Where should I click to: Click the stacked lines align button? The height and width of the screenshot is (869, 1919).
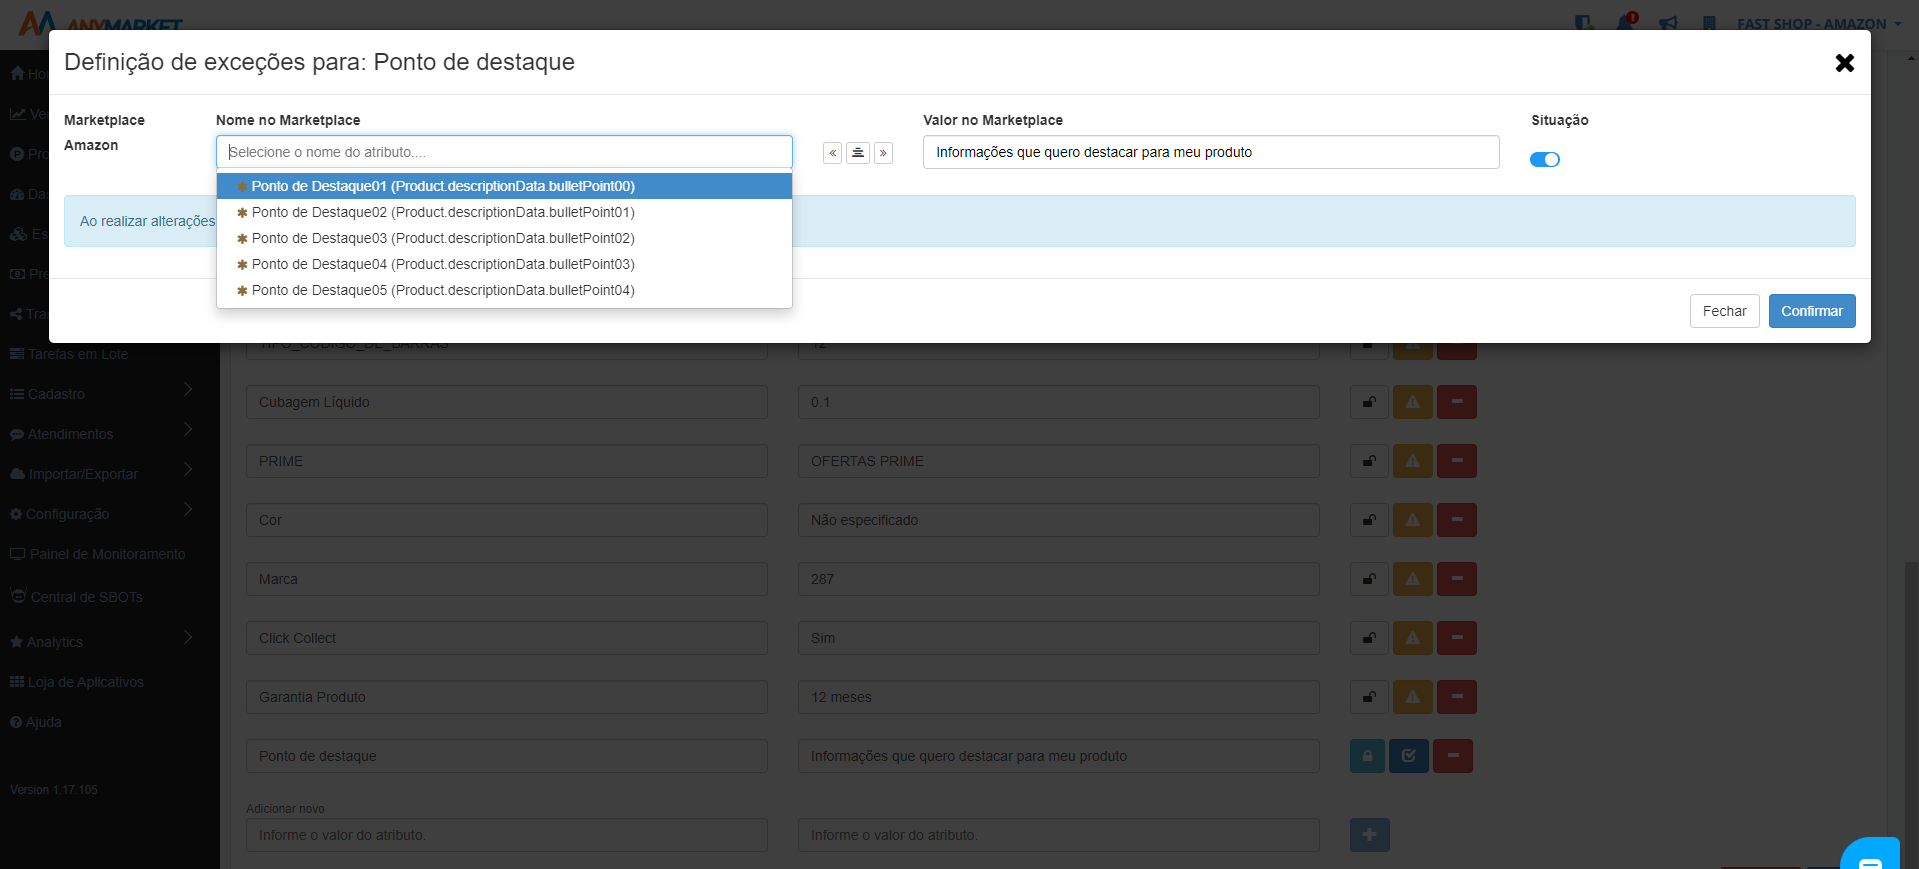[x=858, y=153]
